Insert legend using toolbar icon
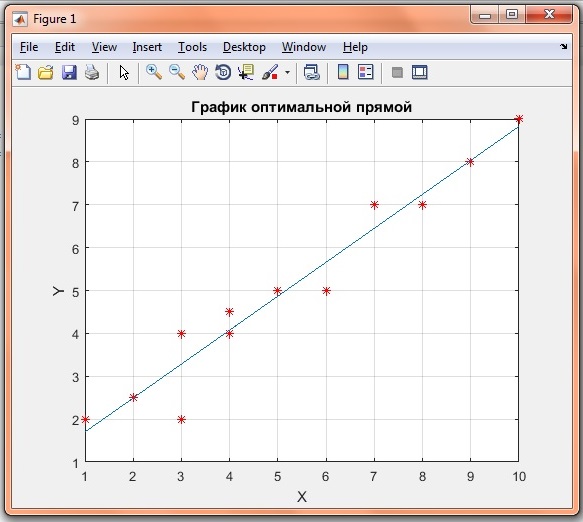The image size is (583, 522). (365, 72)
